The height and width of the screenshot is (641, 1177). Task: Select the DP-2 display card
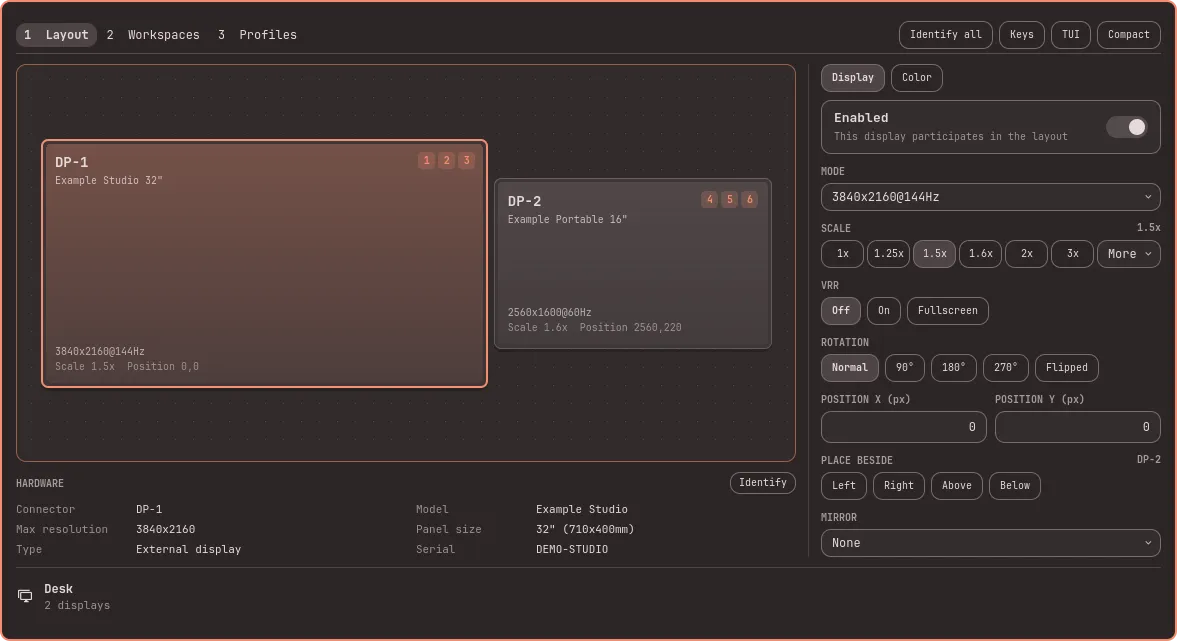coord(633,263)
